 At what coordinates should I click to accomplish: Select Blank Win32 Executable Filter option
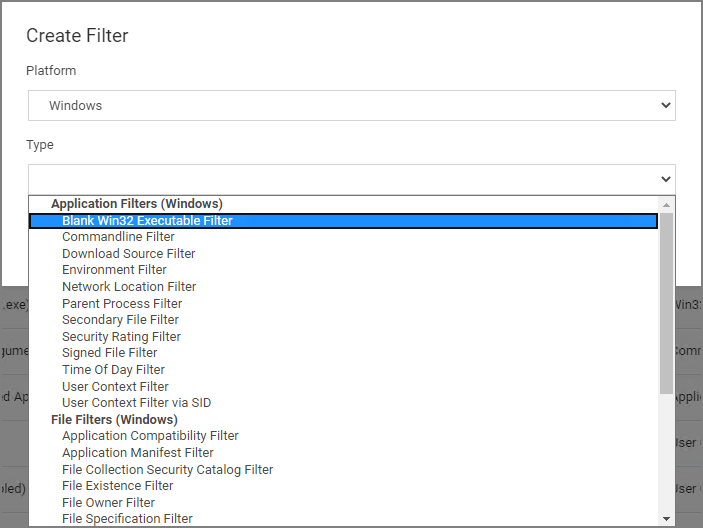[x=343, y=221]
